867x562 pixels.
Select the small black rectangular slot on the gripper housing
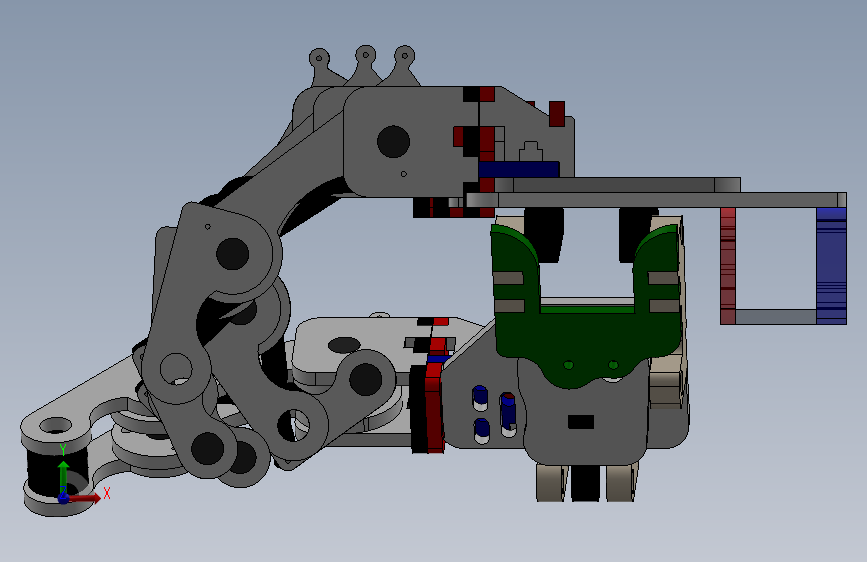tap(581, 422)
